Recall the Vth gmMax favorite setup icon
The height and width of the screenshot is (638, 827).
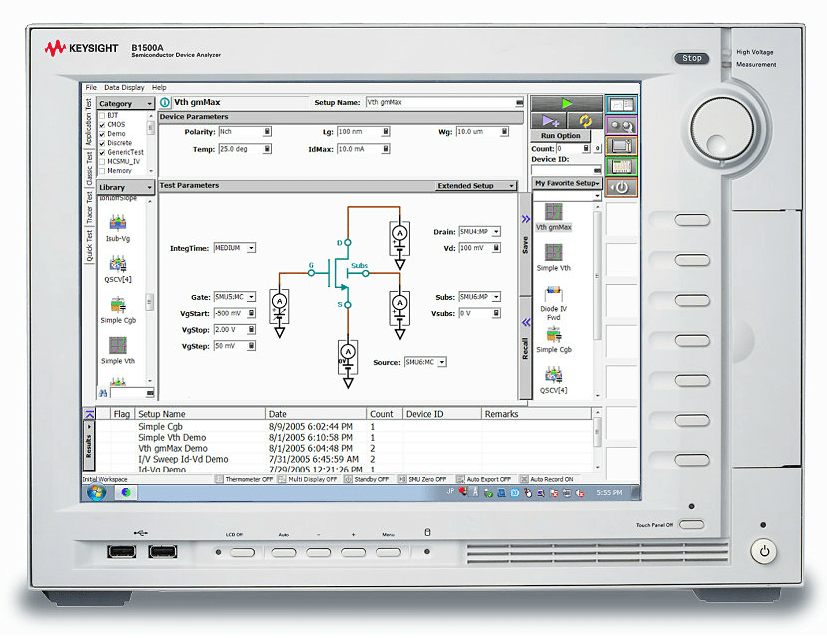pyautogui.click(x=553, y=218)
